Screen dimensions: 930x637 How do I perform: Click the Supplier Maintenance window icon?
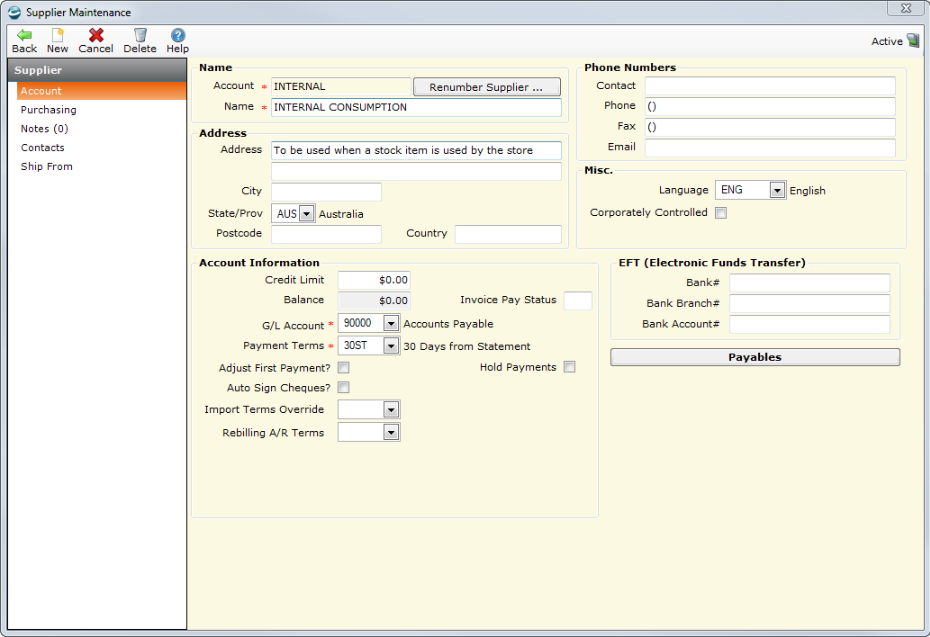click(14, 12)
